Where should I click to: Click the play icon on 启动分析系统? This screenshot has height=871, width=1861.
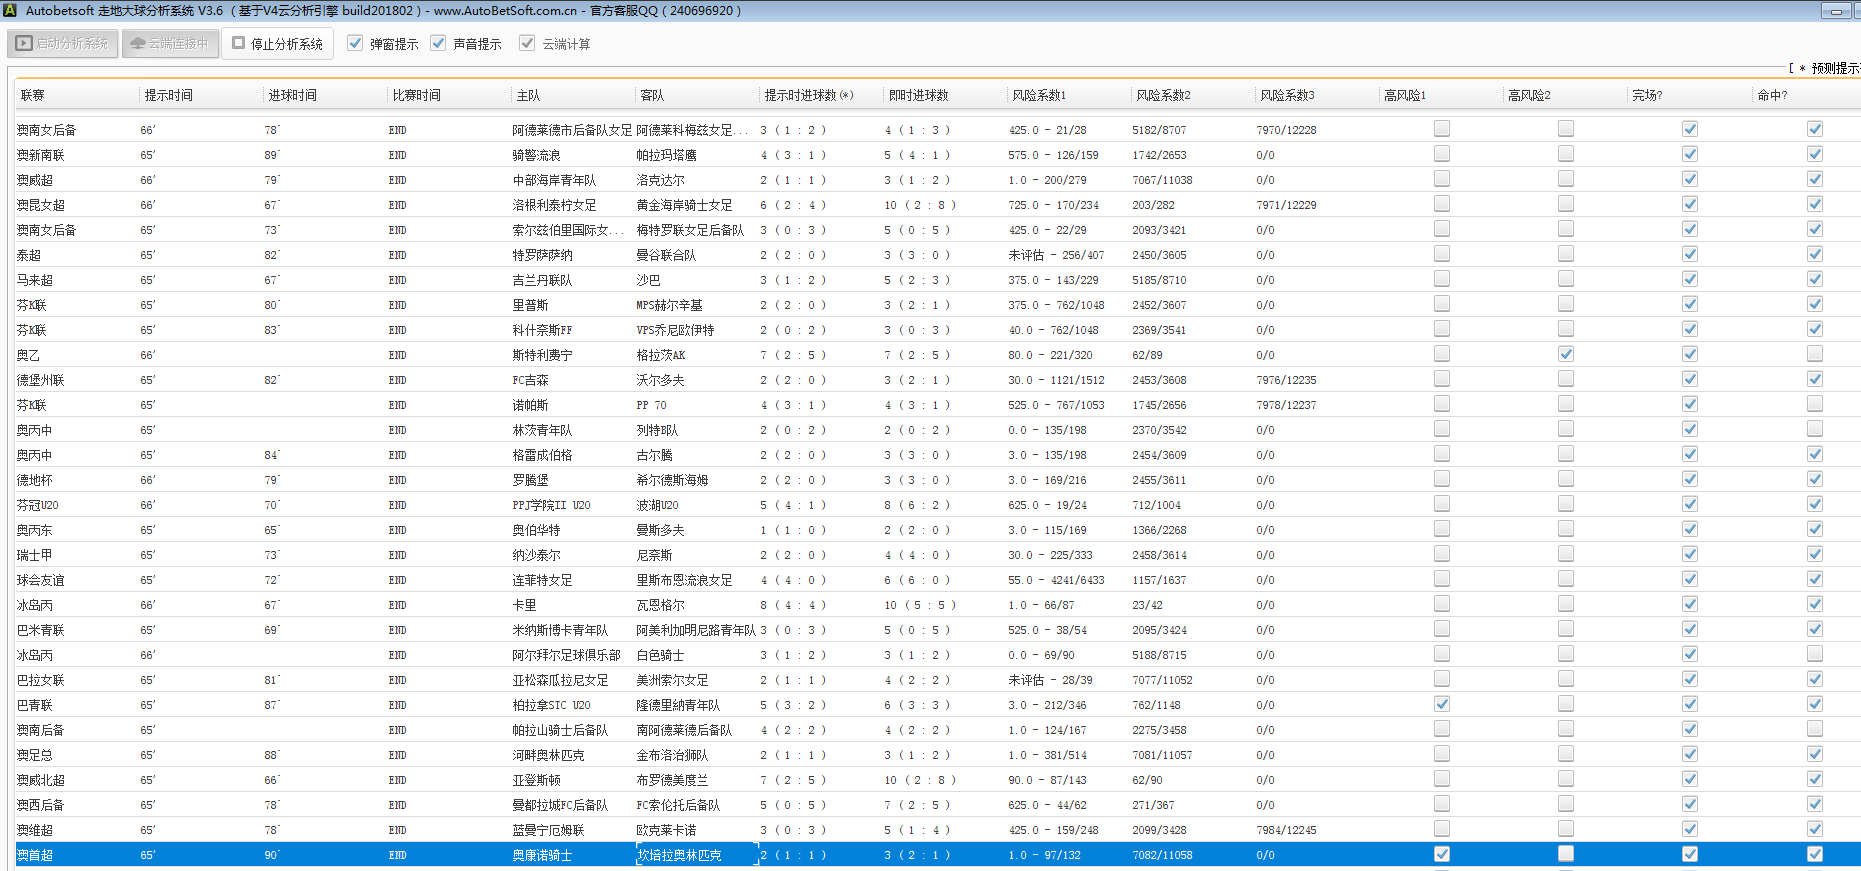pyautogui.click(x=24, y=44)
